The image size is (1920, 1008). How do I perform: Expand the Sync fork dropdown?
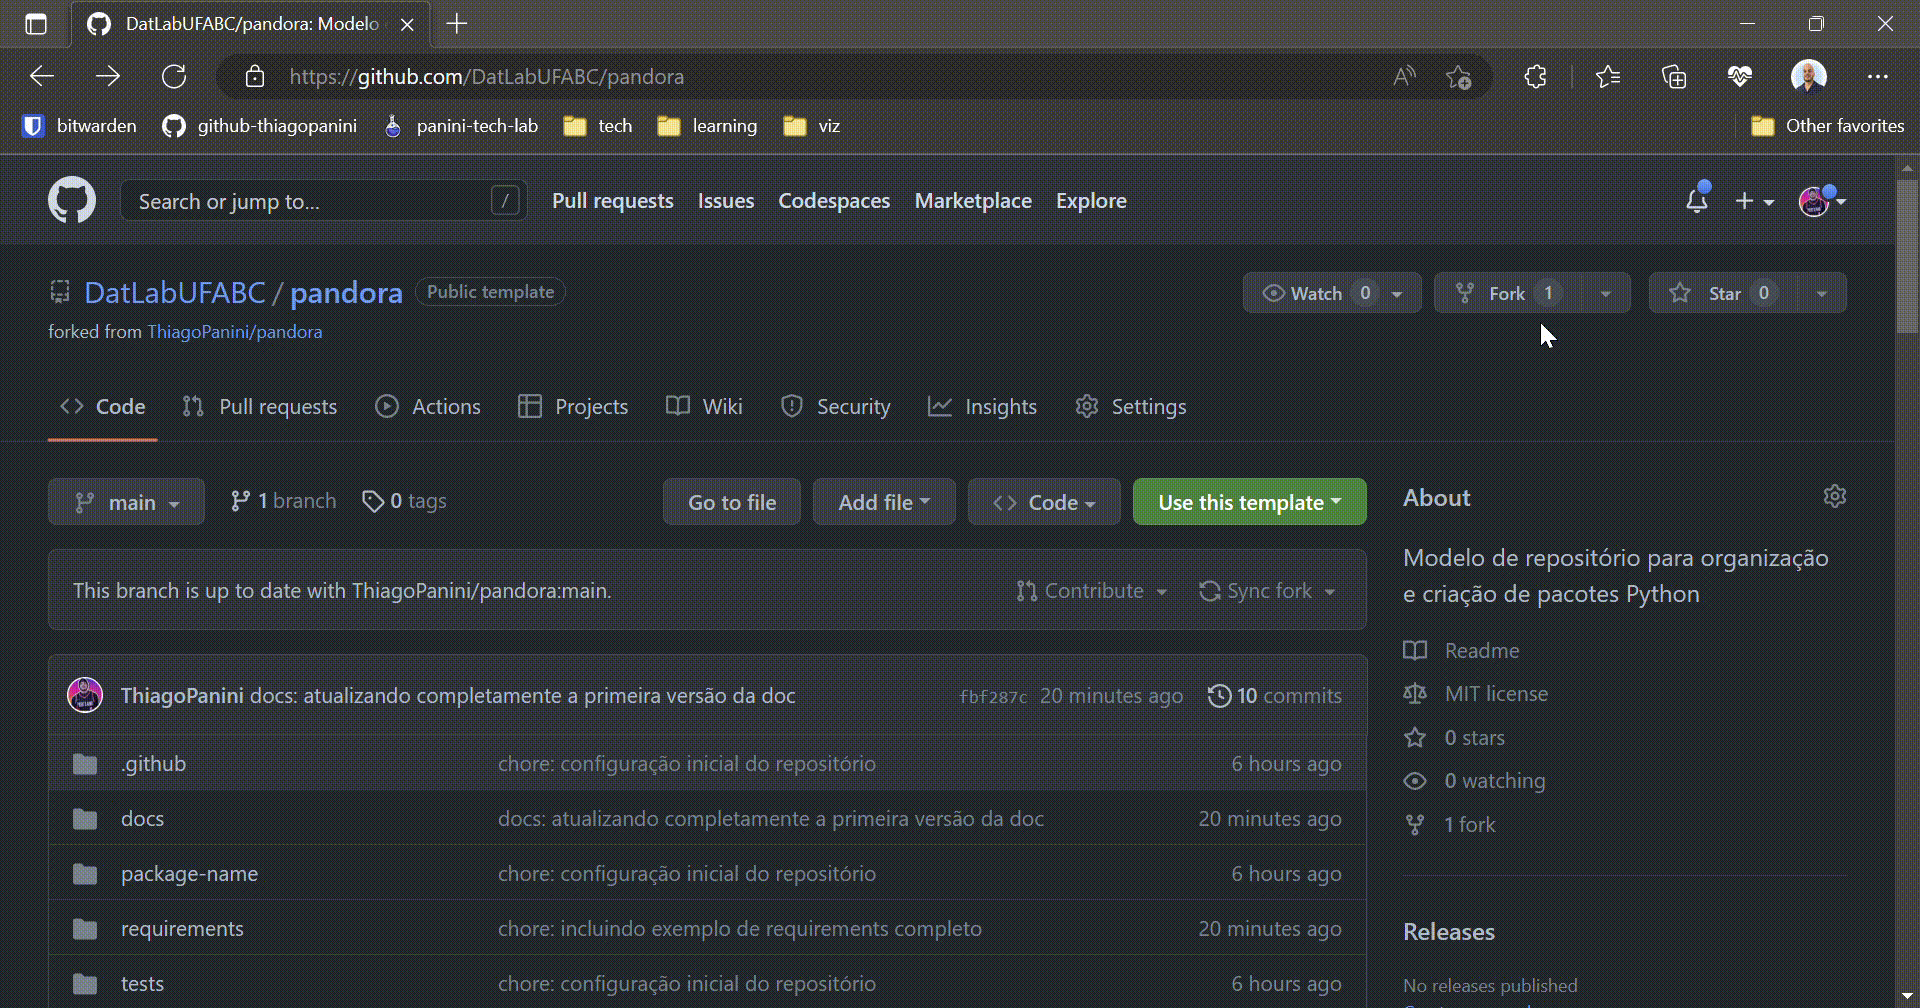click(x=1268, y=591)
